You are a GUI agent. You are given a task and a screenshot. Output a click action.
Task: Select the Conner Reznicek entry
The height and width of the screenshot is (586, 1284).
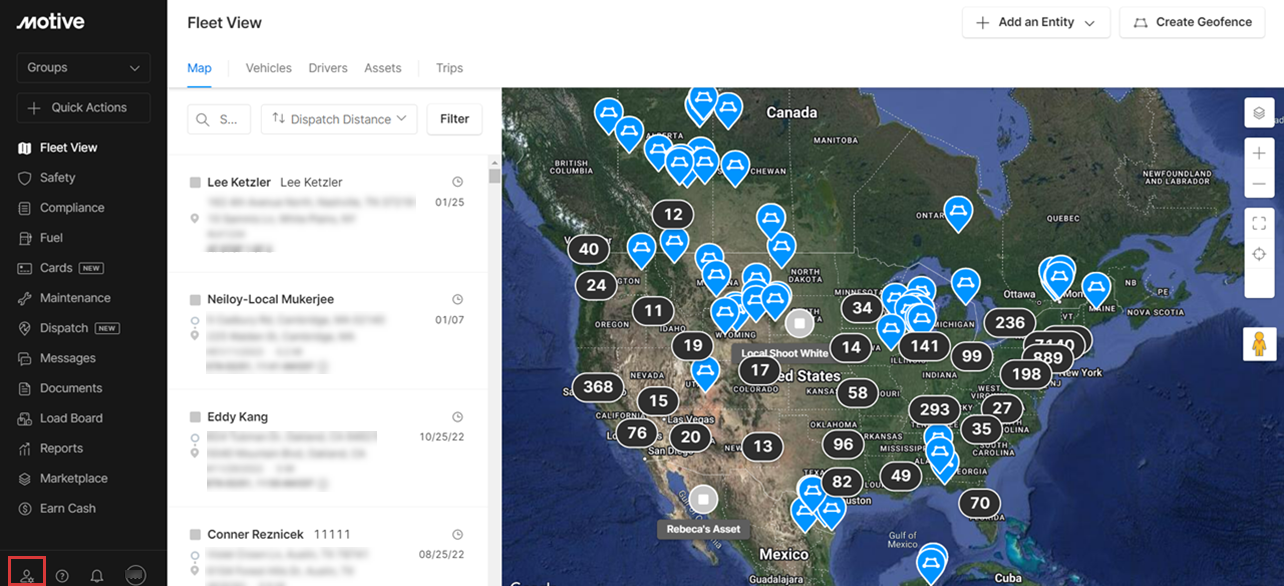pos(328,547)
